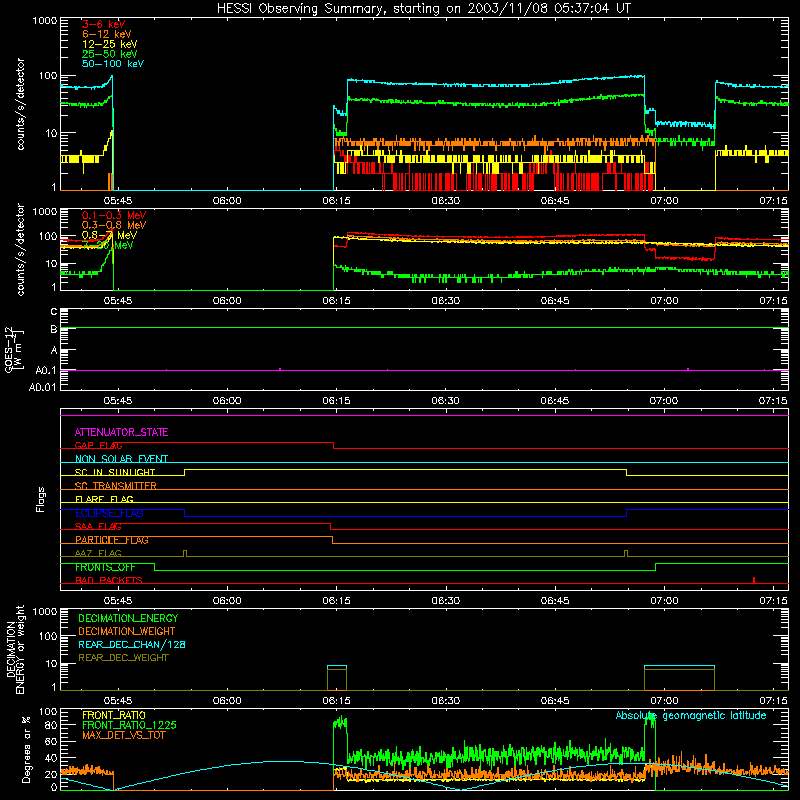
Task: Select the NON_SOLAR_EVENT flag label
Action: [121, 459]
